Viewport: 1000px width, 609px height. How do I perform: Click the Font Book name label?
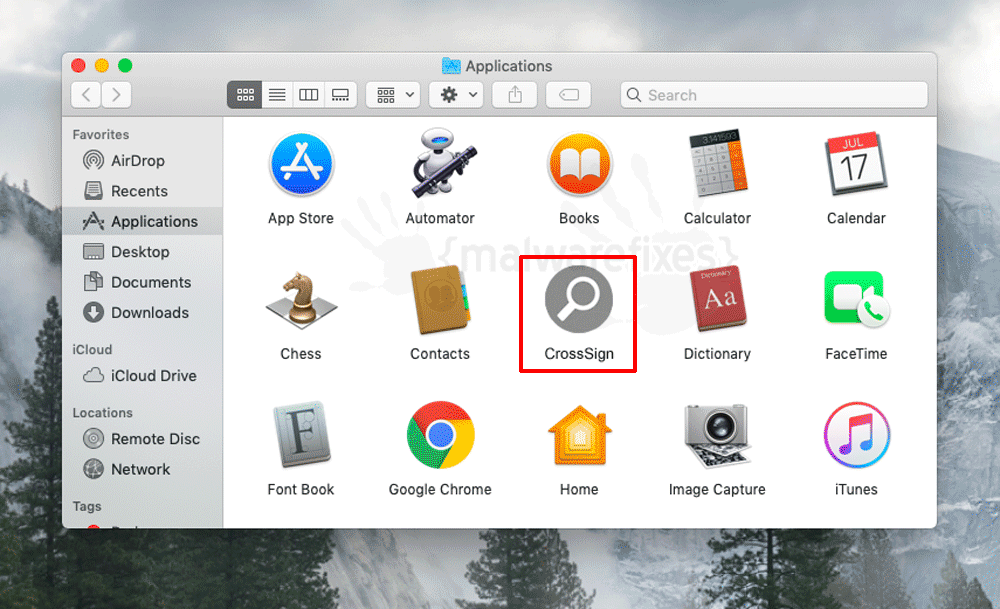pos(300,490)
